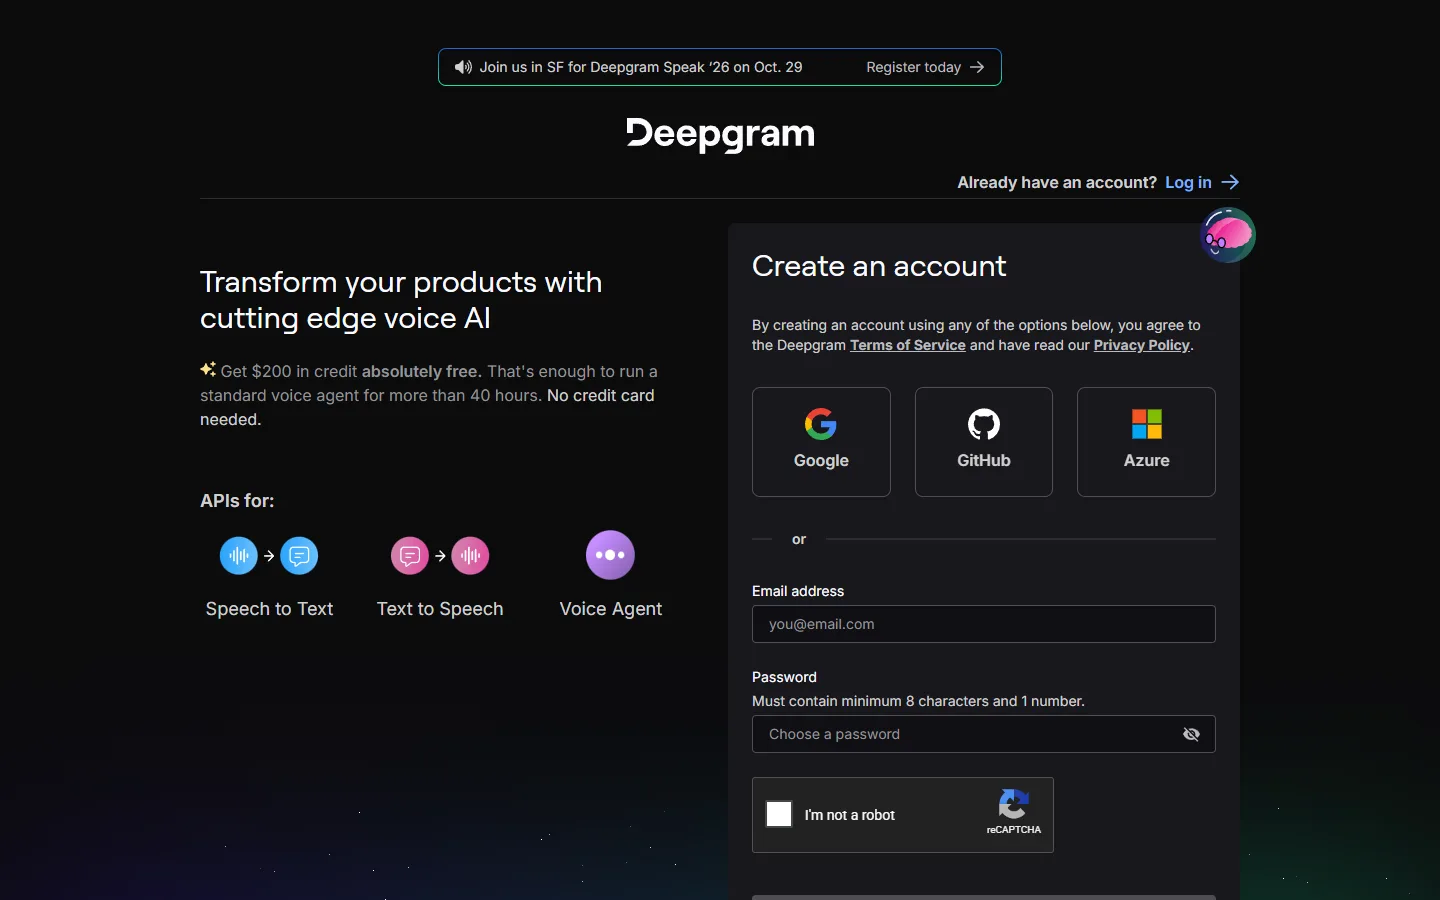Toggle password visibility eye icon
This screenshot has width=1440, height=900.
(1191, 734)
